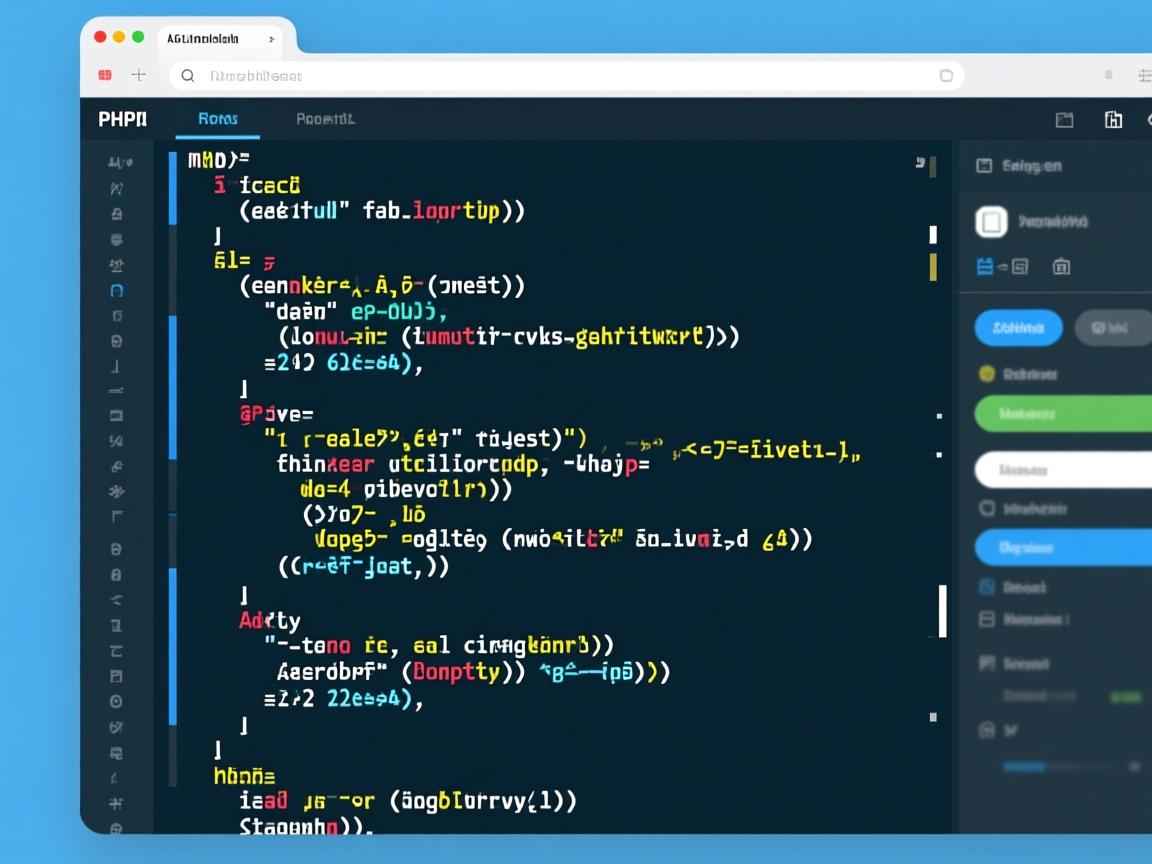
Task: Toggle the shield item below the white field
Action: (987, 507)
